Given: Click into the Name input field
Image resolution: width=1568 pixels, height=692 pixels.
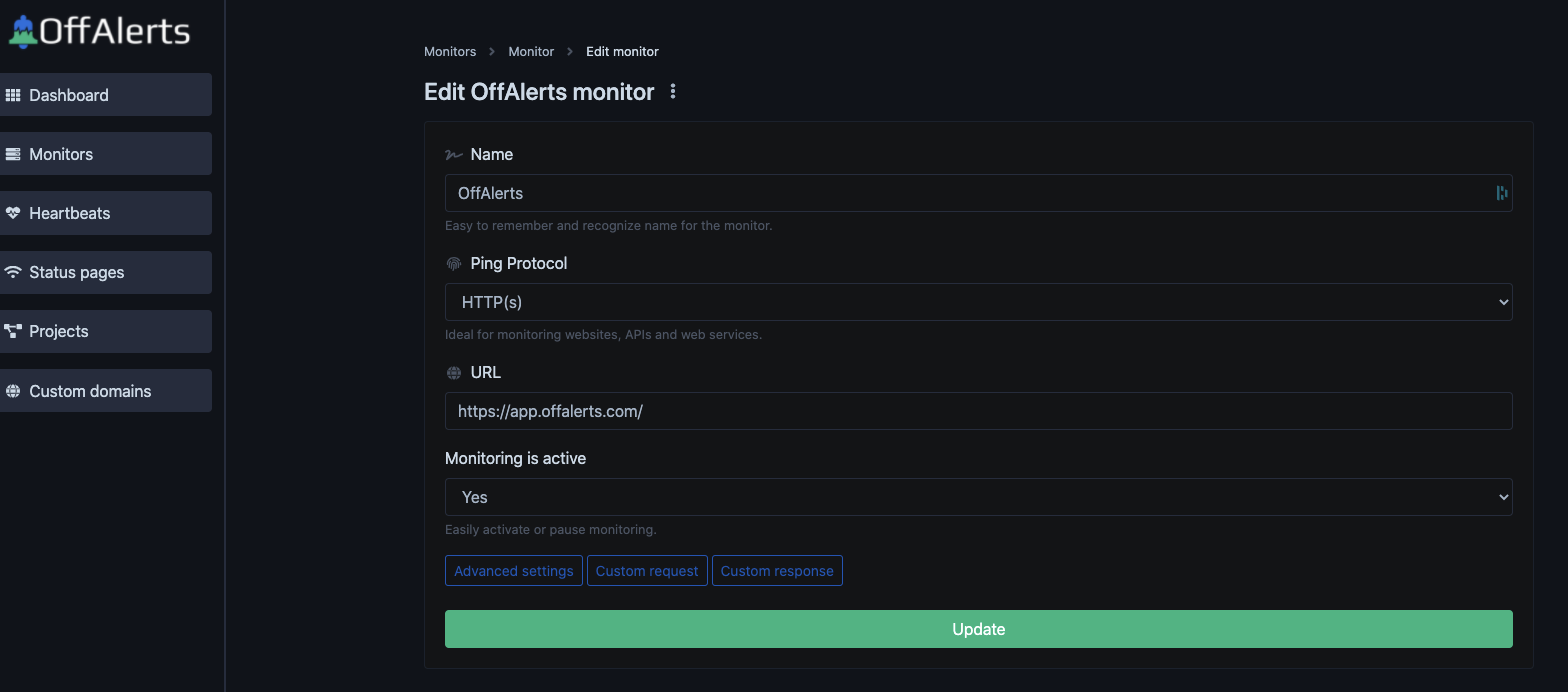Looking at the screenshot, I should pyautogui.click(x=978, y=193).
